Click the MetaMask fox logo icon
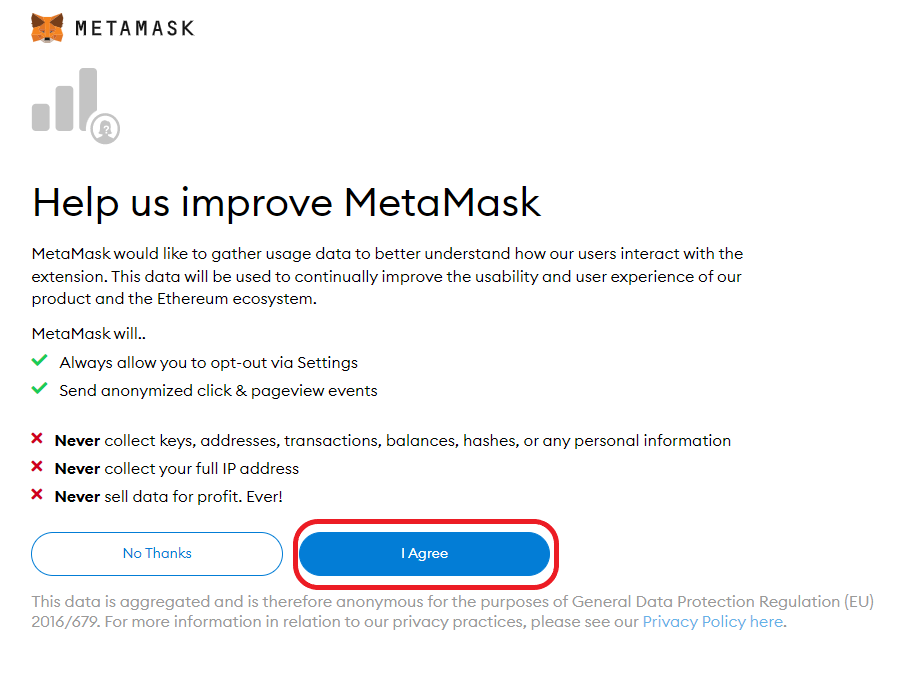The width and height of the screenshot is (917, 697). pos(47,28)
